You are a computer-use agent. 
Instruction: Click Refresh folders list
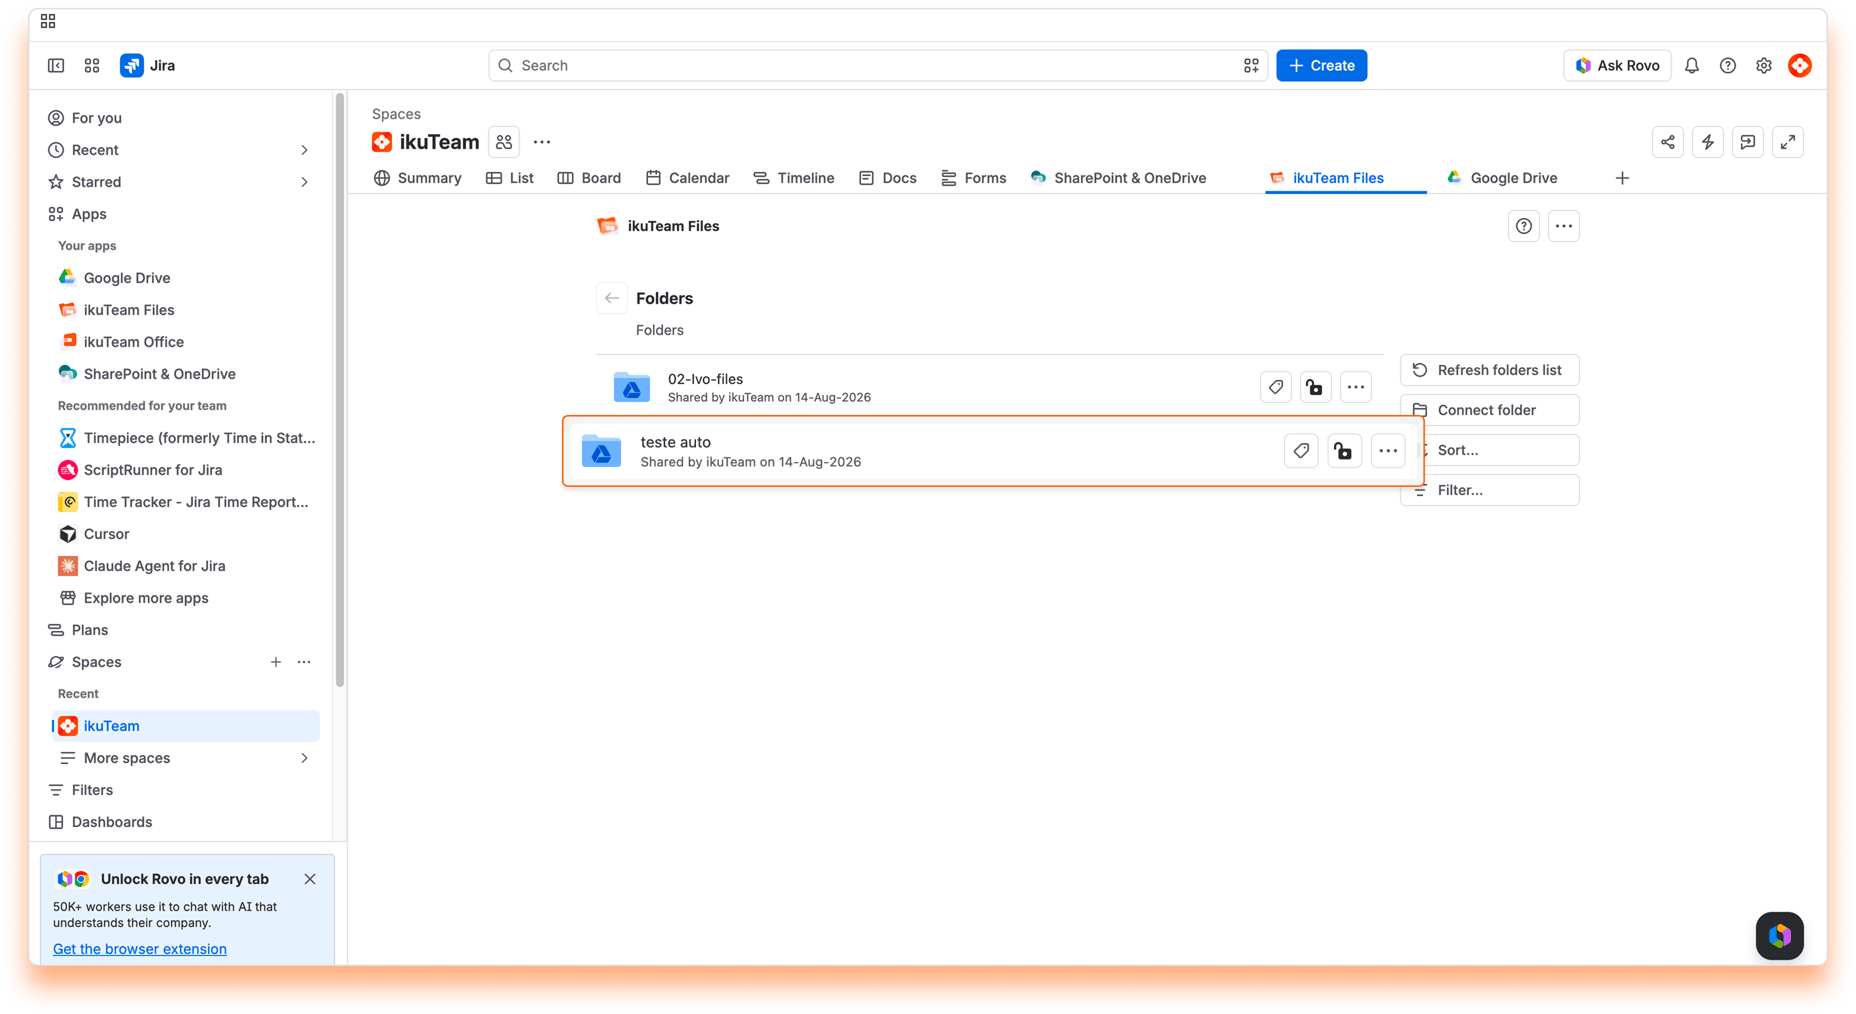1489,370
